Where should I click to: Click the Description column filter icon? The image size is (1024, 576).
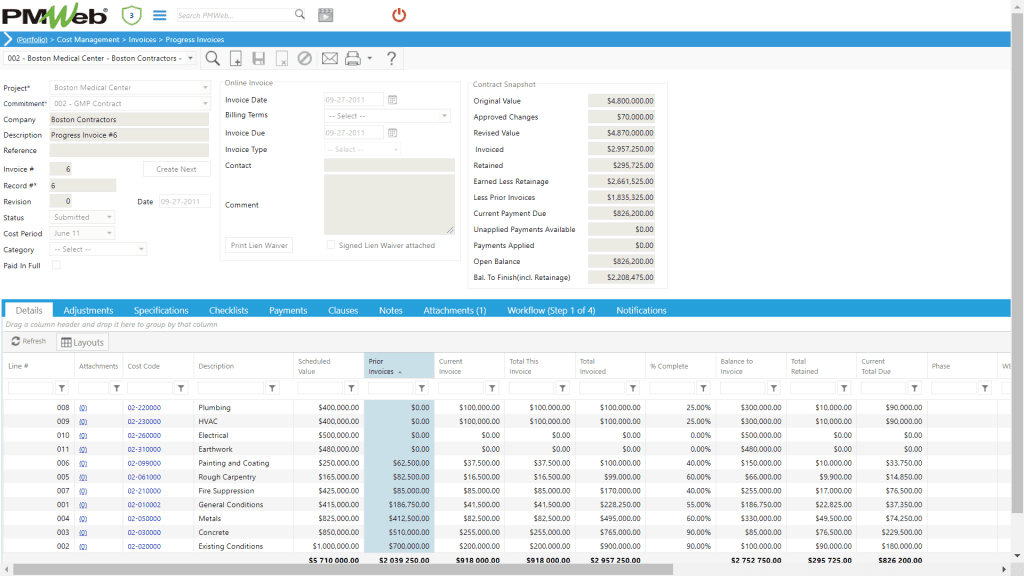272,389
